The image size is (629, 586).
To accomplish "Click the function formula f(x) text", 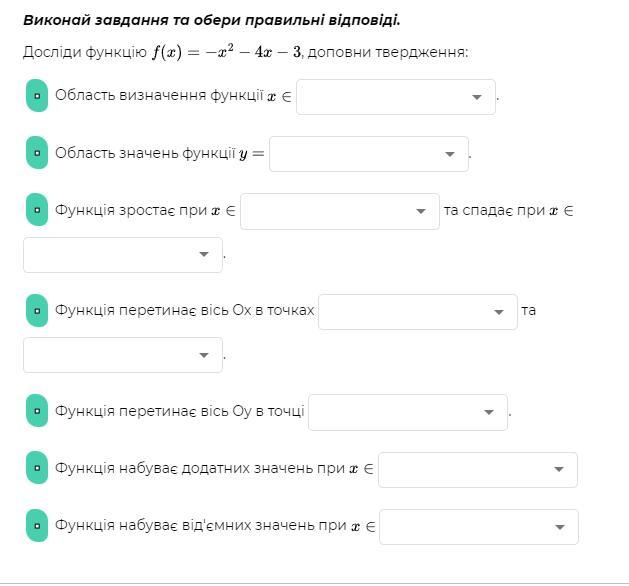I will (226, 52).
